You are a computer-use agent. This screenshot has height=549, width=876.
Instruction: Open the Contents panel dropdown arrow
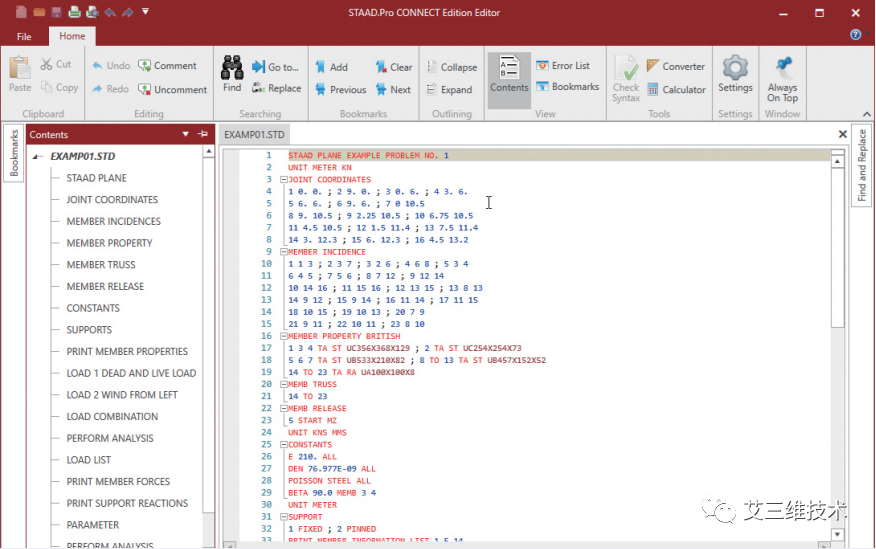point(186,134)
